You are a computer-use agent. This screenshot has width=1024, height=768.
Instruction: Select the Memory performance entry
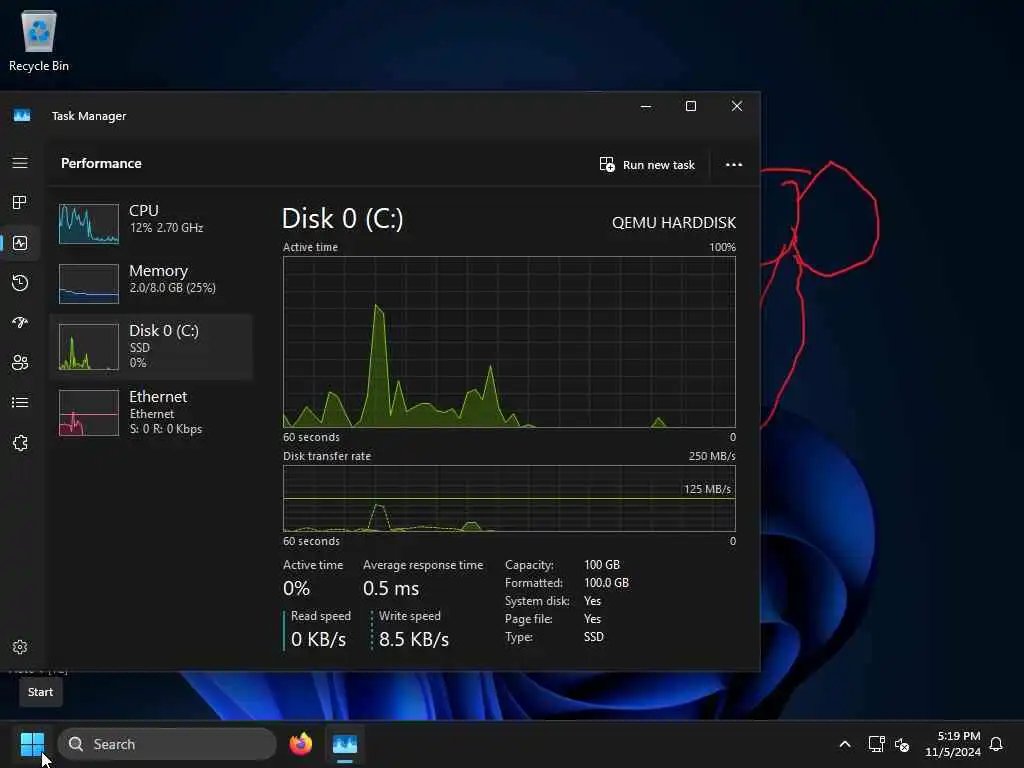pyautogui.click(x=152, y=282)
